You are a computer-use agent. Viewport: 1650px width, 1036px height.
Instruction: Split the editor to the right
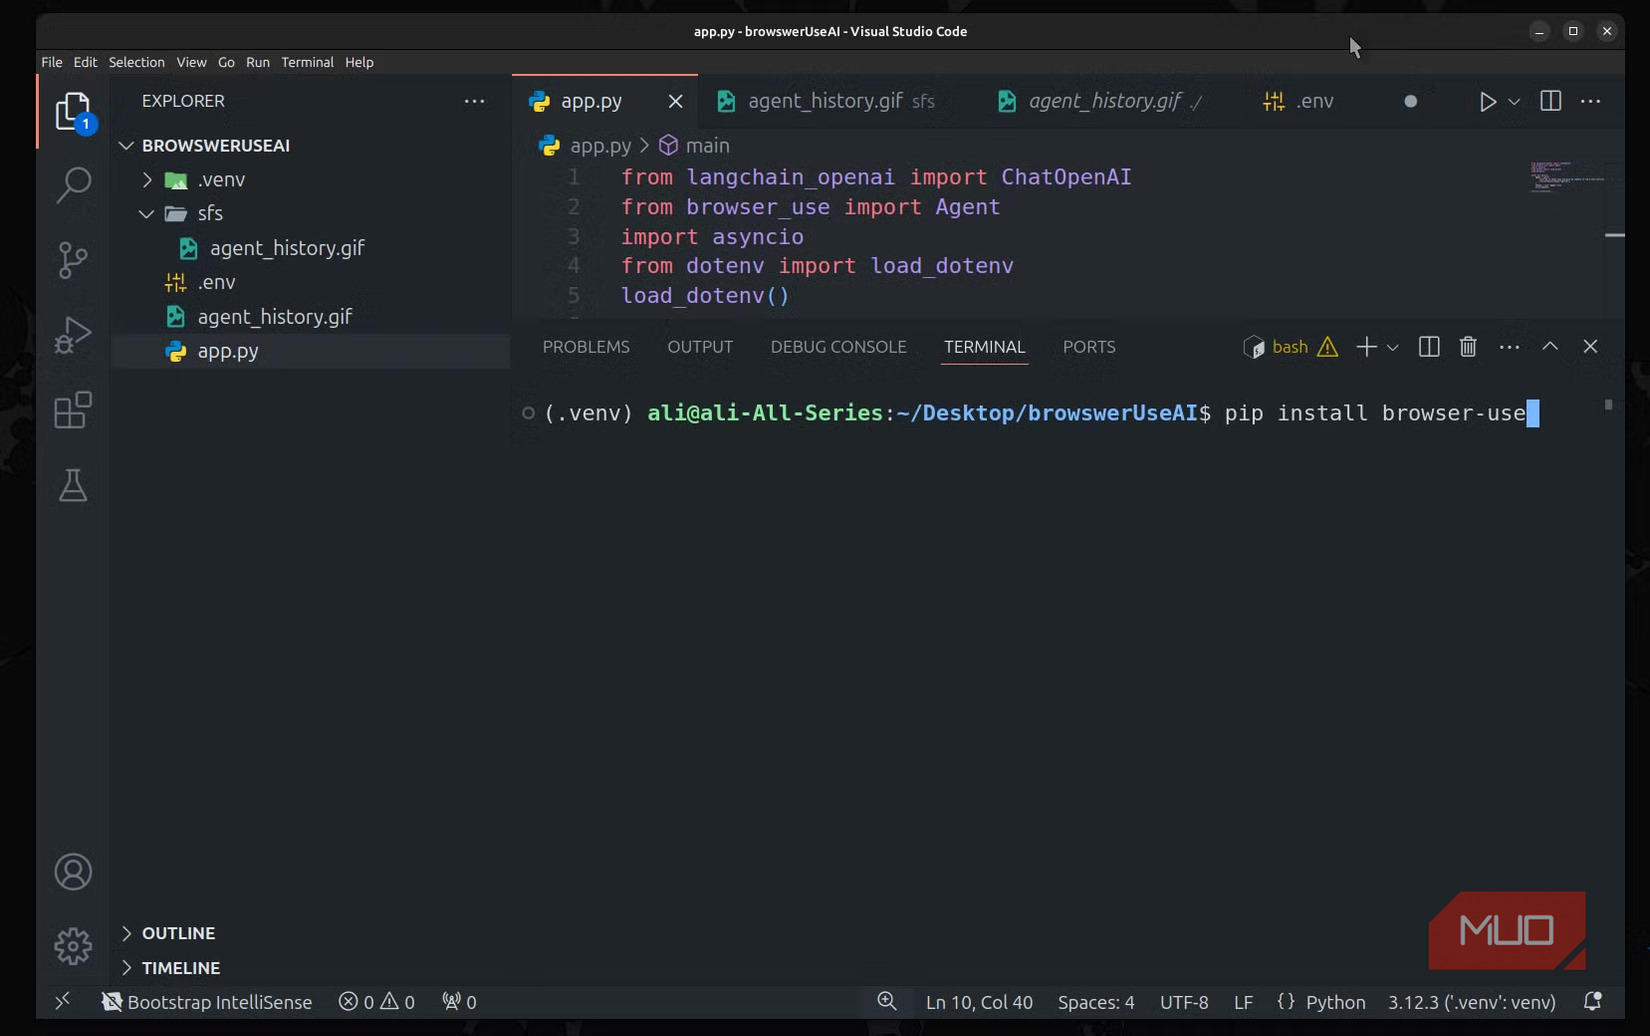pyautogui.click(x=1550, y=101)
